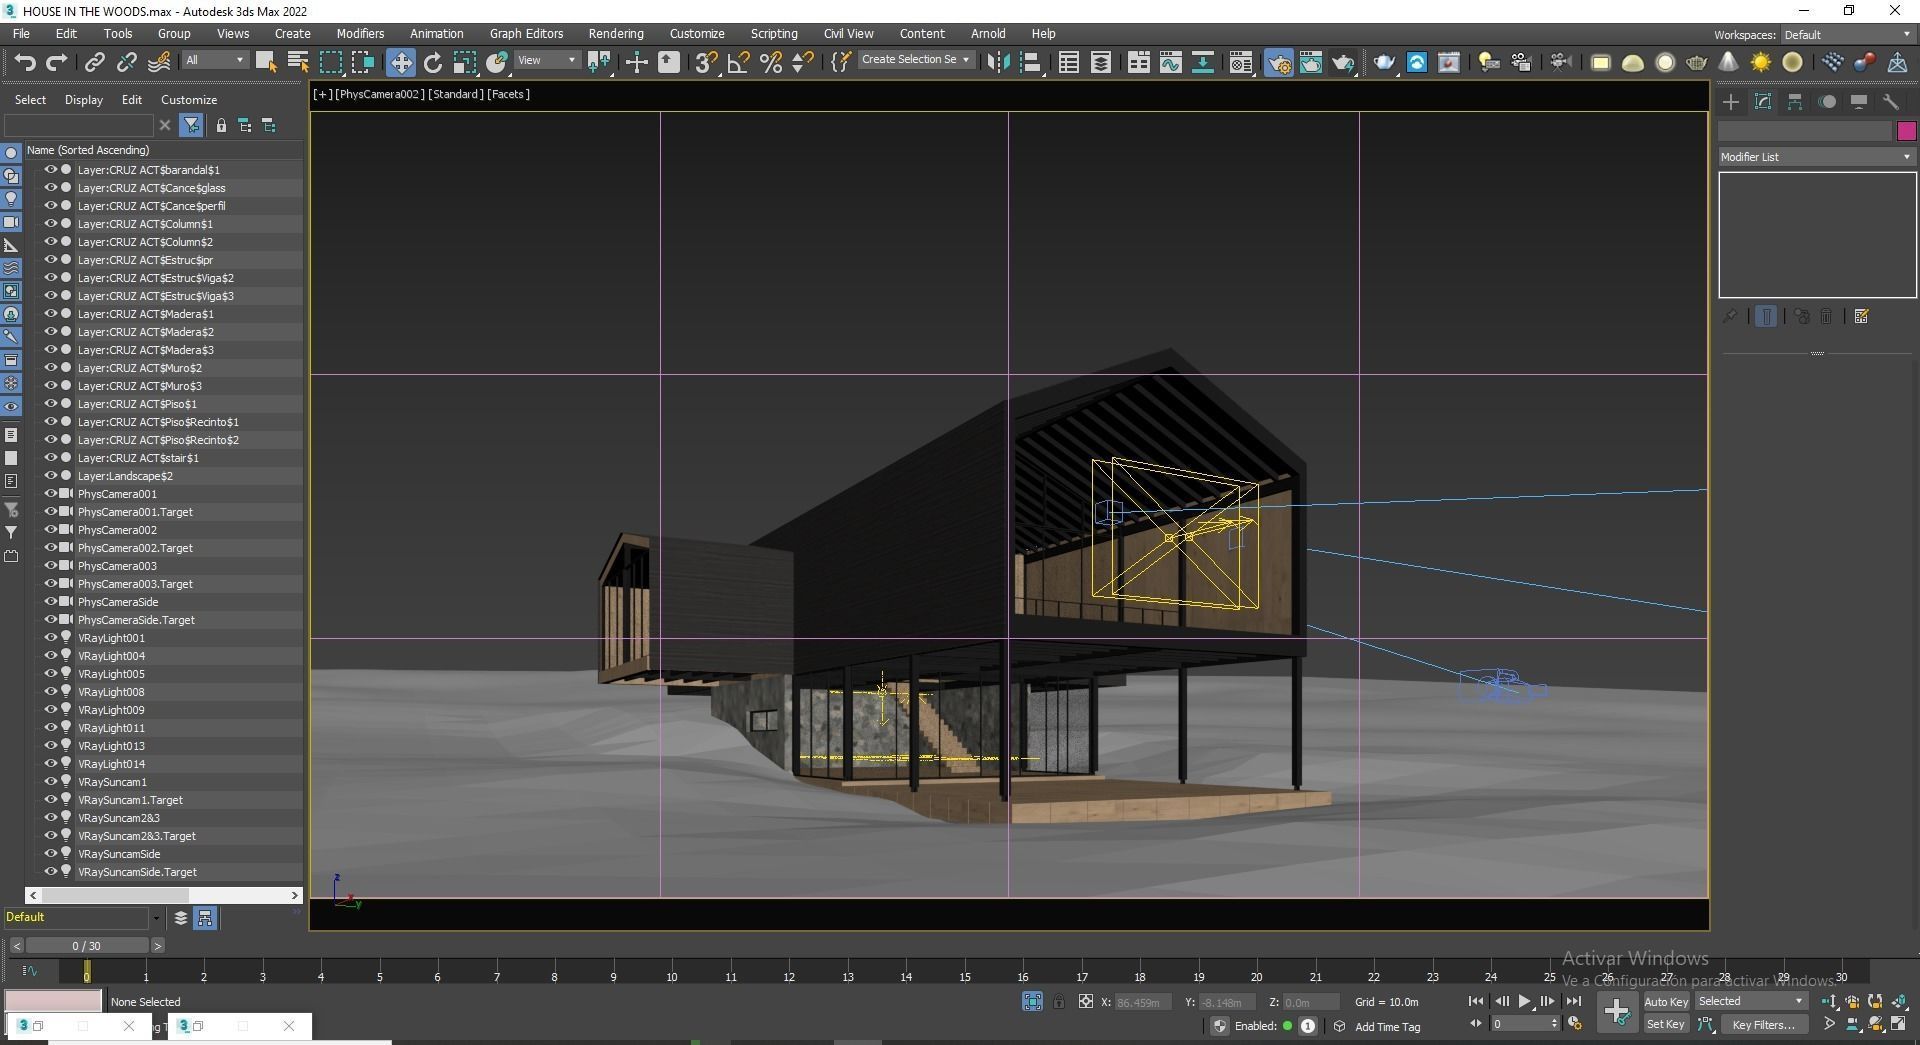This screenshot has width=1920, height=1045.
Task: Open the Scripting menu
Action: tap(774, 33)
